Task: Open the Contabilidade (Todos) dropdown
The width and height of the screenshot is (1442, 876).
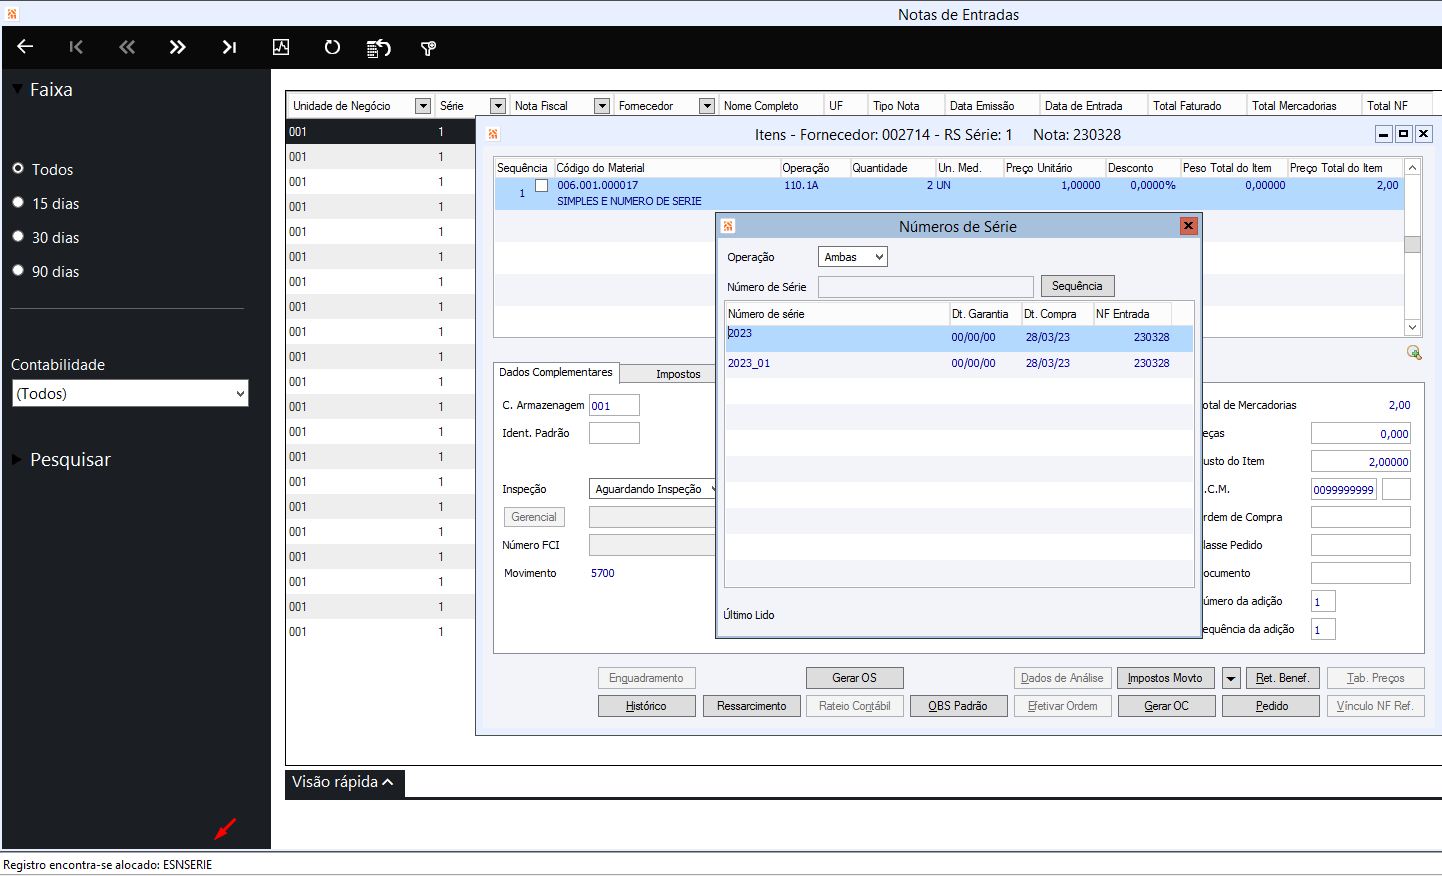Action: click(130, 394)
